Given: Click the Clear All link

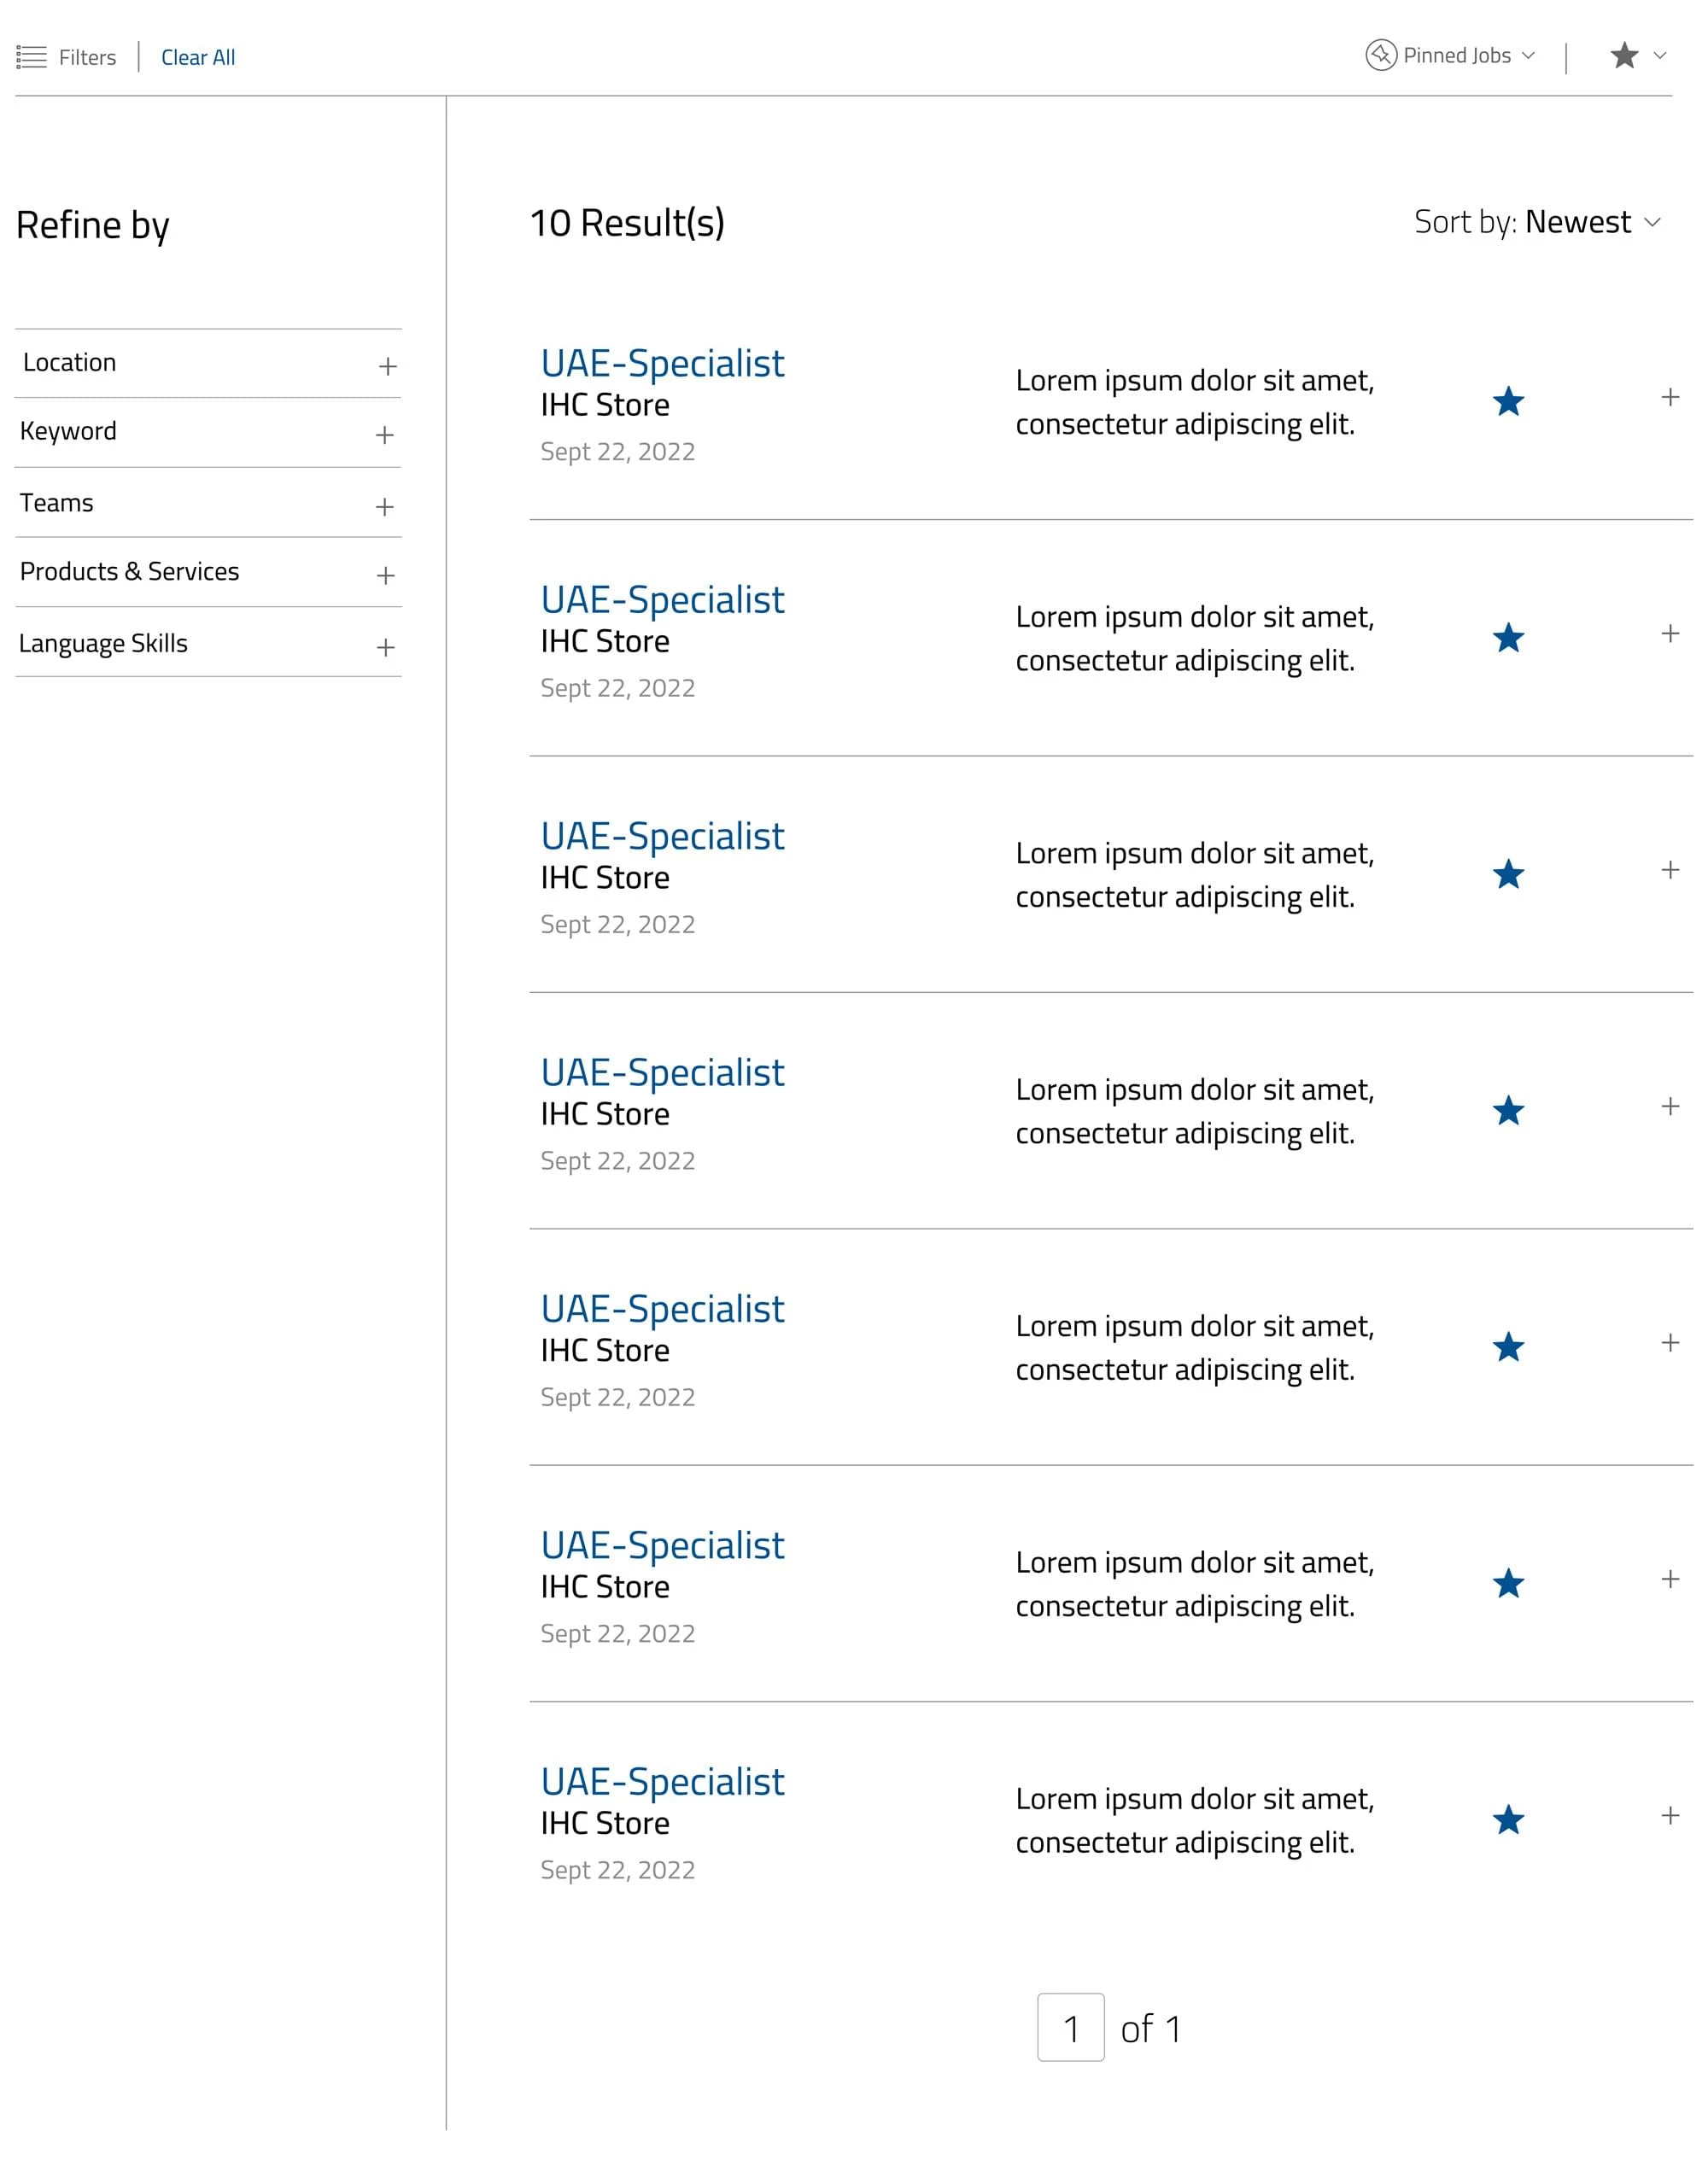Looking at the screenshot, I should coord(198,57).
